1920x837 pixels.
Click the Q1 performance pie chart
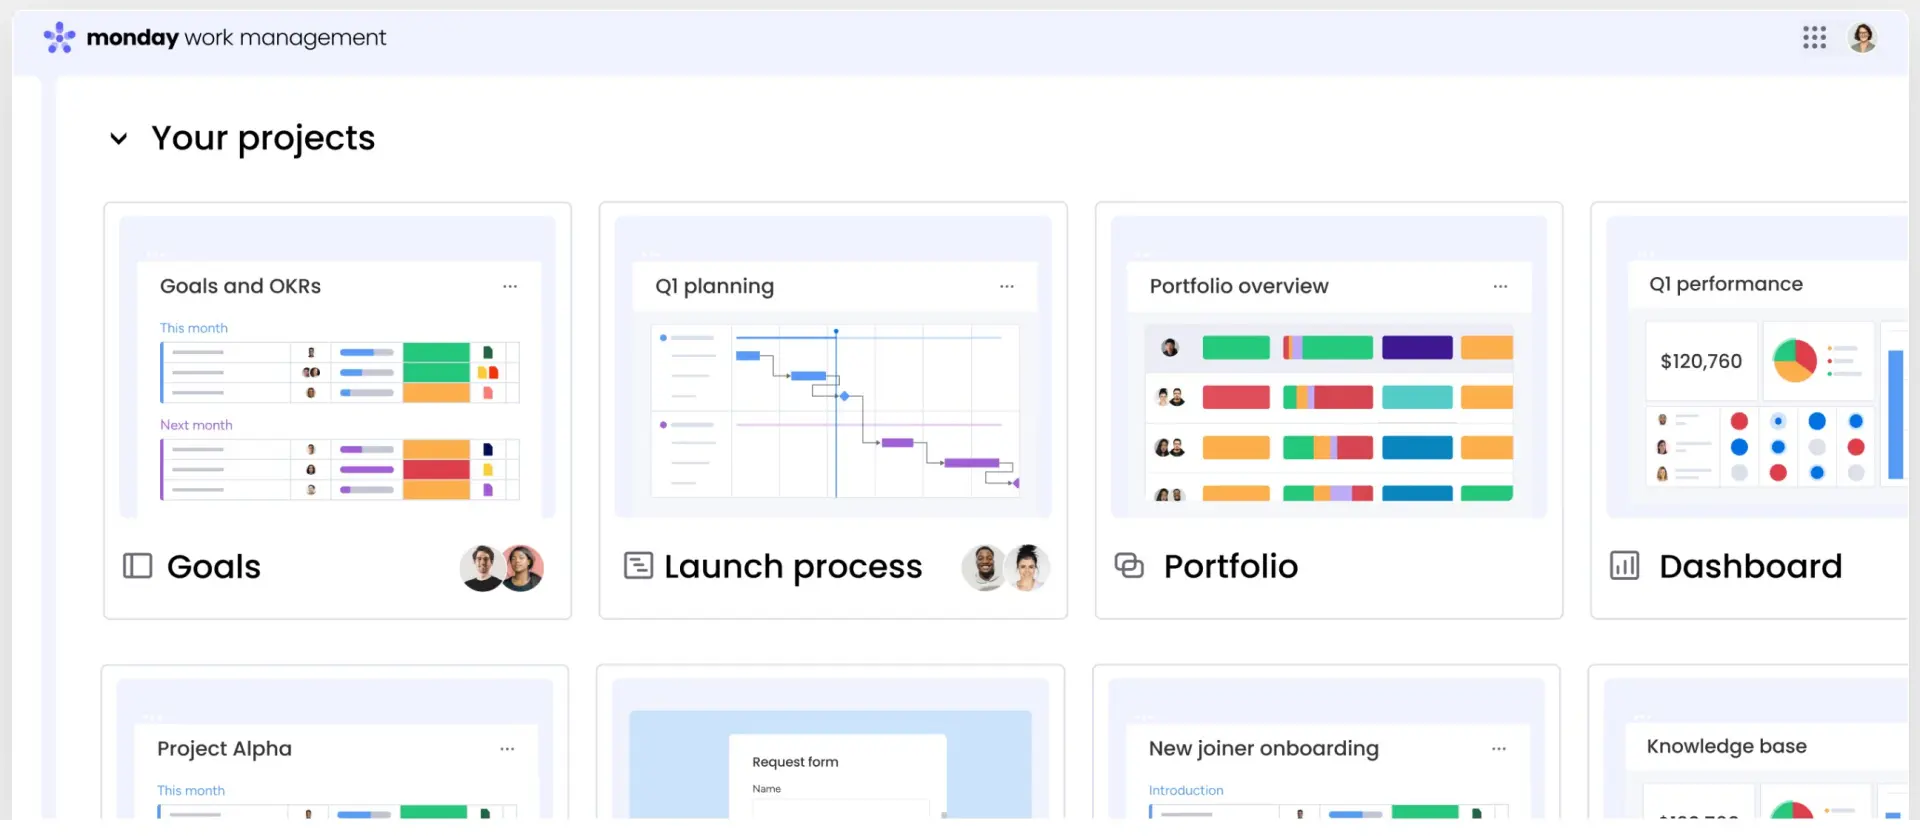pyautogui.click(x=1795, y=360)
